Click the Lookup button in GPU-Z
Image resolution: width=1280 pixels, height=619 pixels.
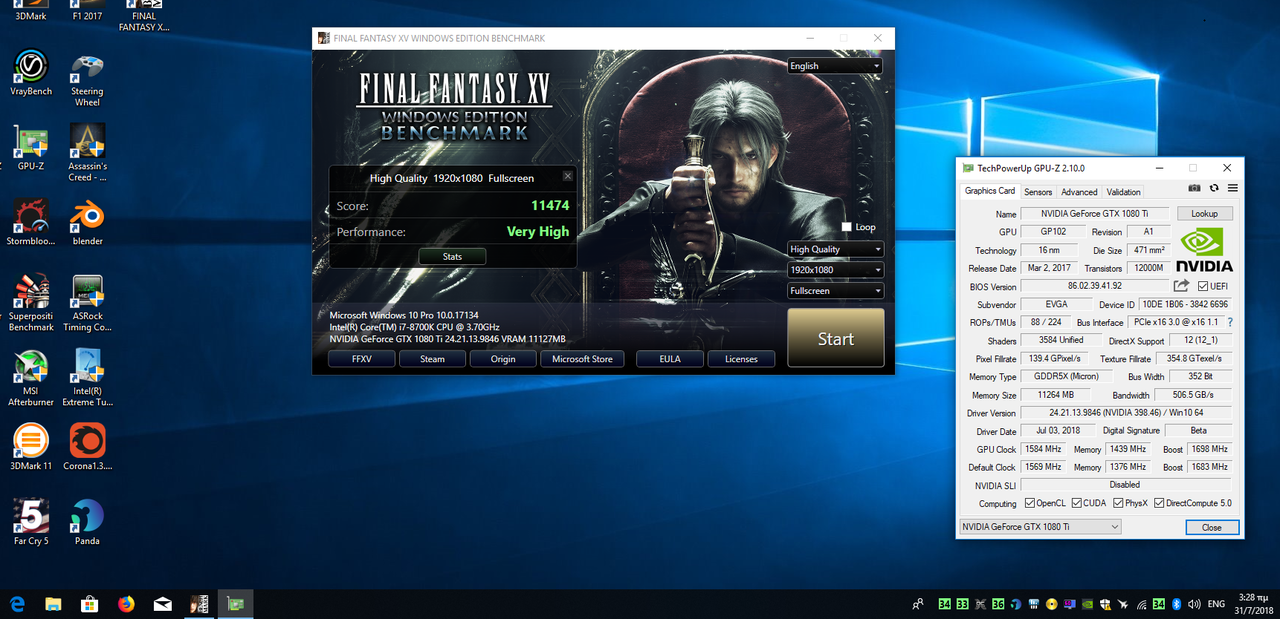click(1205, 214)
